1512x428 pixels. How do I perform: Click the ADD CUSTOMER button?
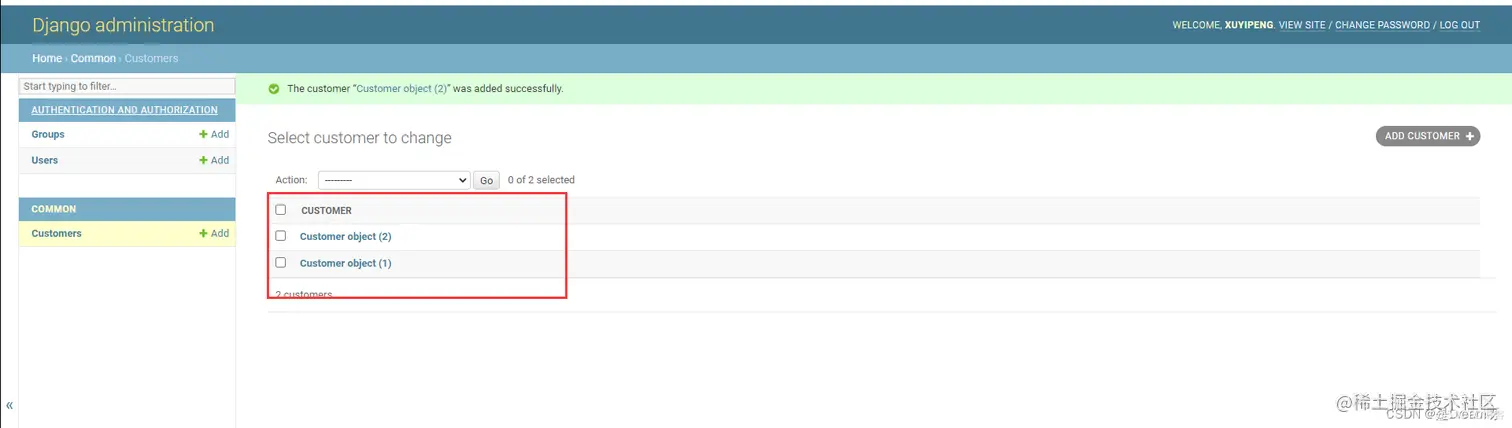click(x=1428, y=136)
